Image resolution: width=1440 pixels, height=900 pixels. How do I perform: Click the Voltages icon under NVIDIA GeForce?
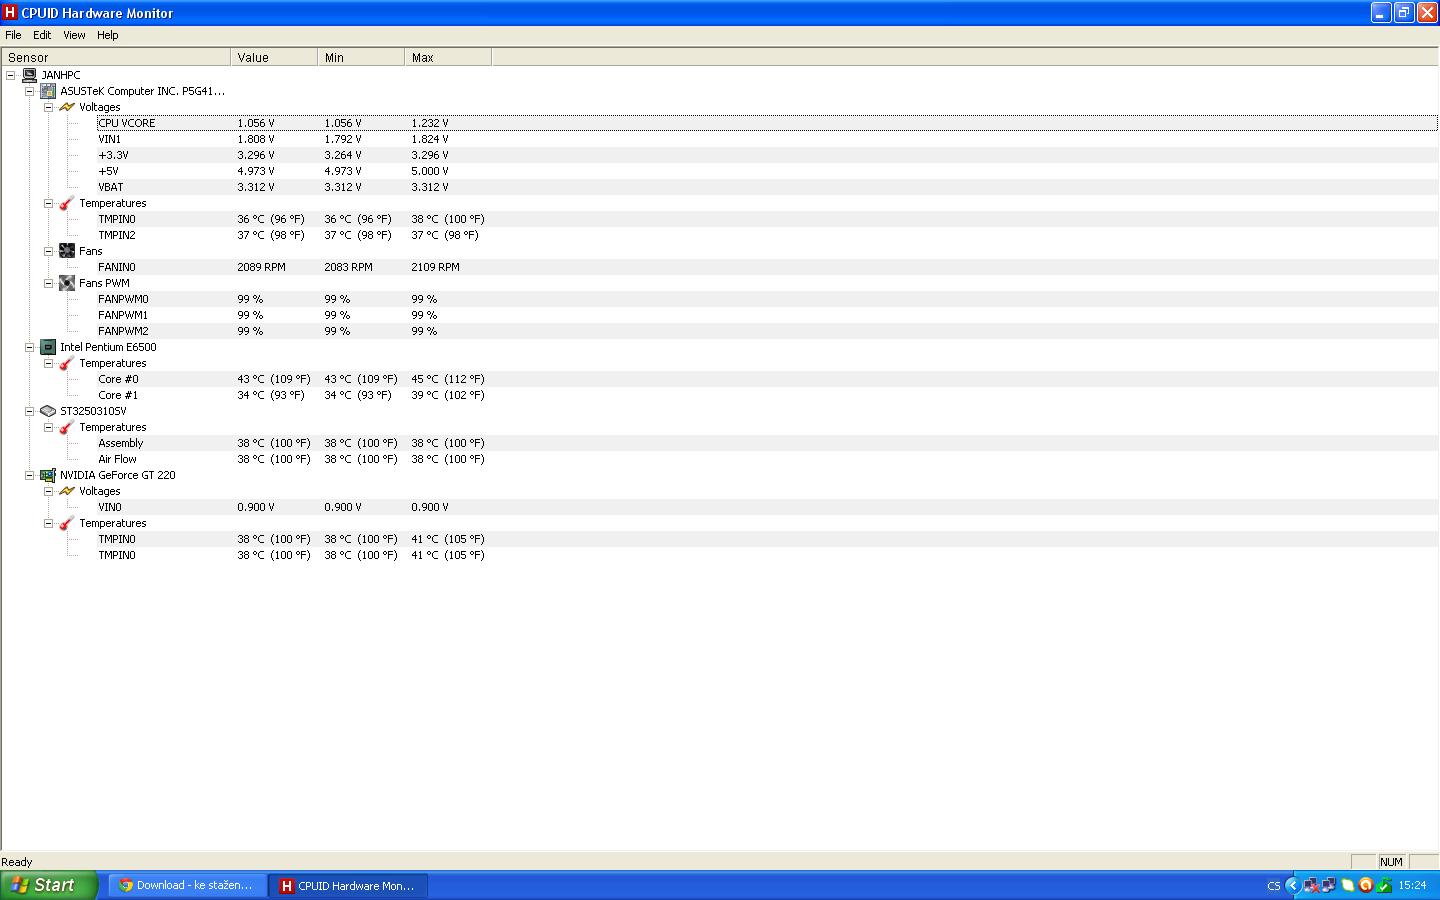(67, 491)
